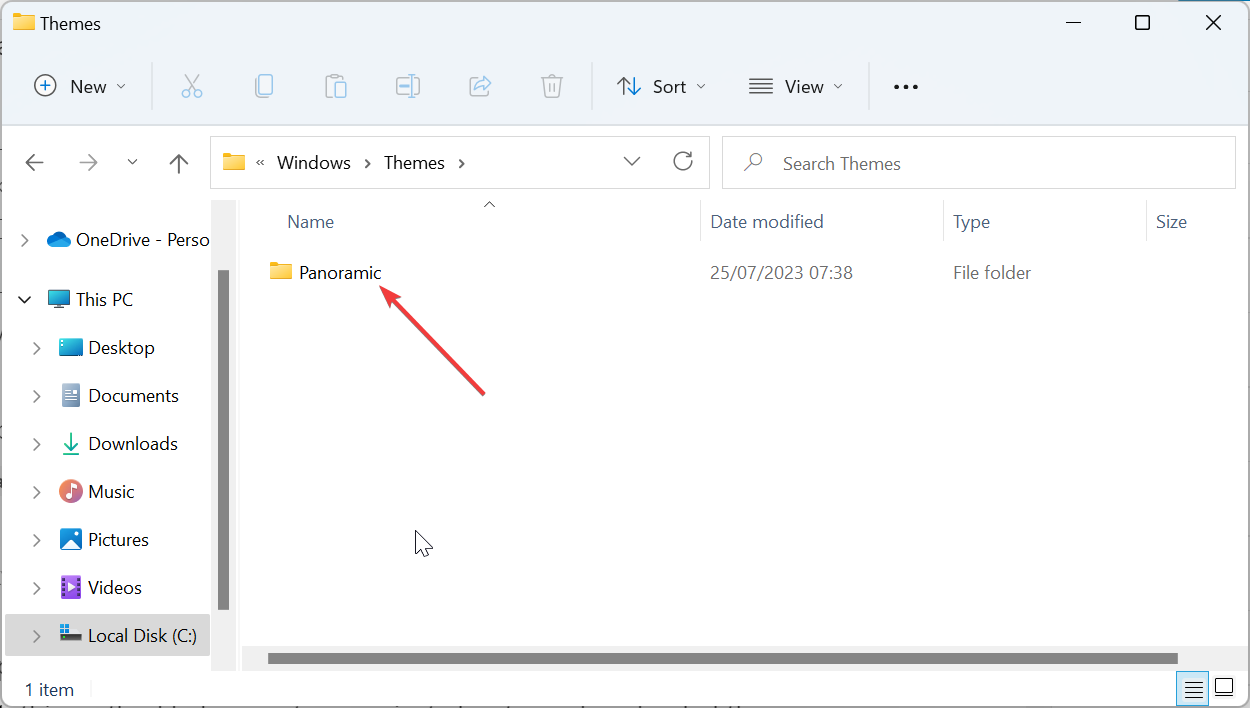The height and width of the screenshot is (708, 1250).
Task: Click the Copy icon in toolbar
Action: pos(263,86)
